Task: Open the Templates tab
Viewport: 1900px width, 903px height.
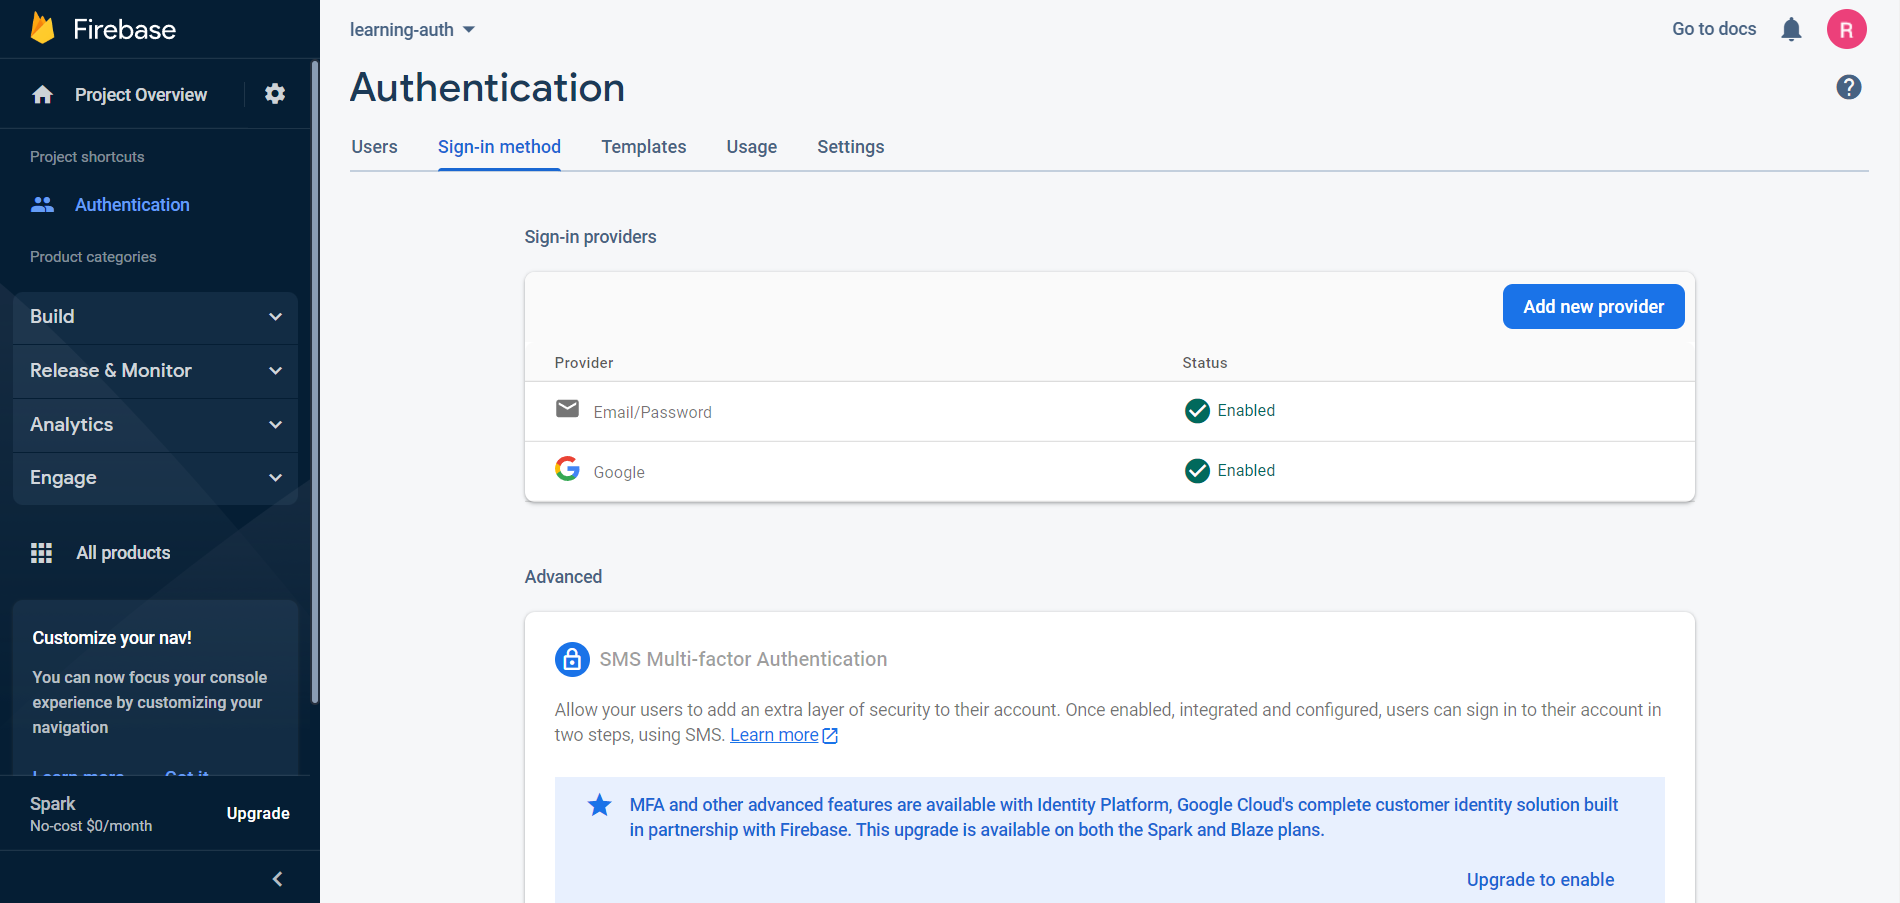Action: 643,147
